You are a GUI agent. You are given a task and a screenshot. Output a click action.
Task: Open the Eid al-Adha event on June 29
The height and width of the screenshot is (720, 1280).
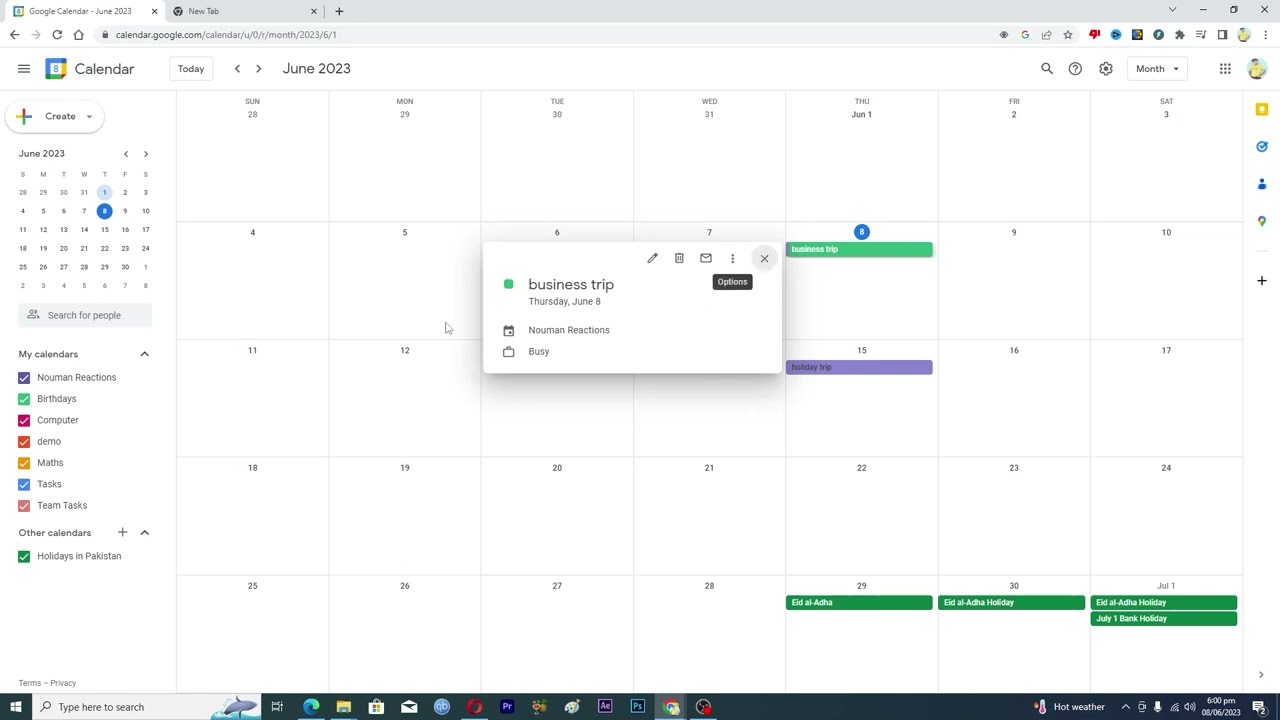tap(859, 603)
